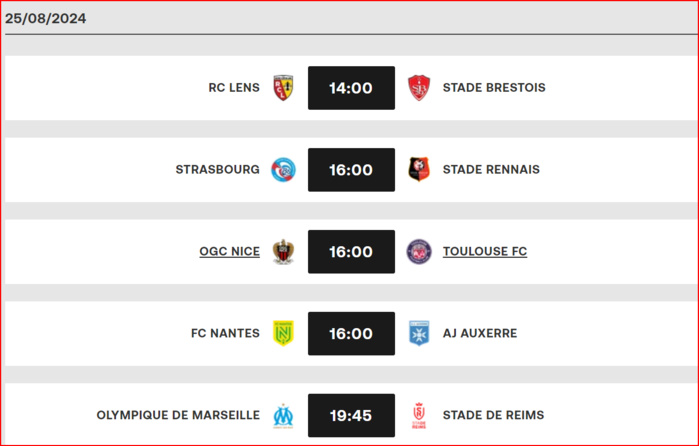Click the Toulouse FC club crest
Screen dimensions: 699x446
[419, 252]
